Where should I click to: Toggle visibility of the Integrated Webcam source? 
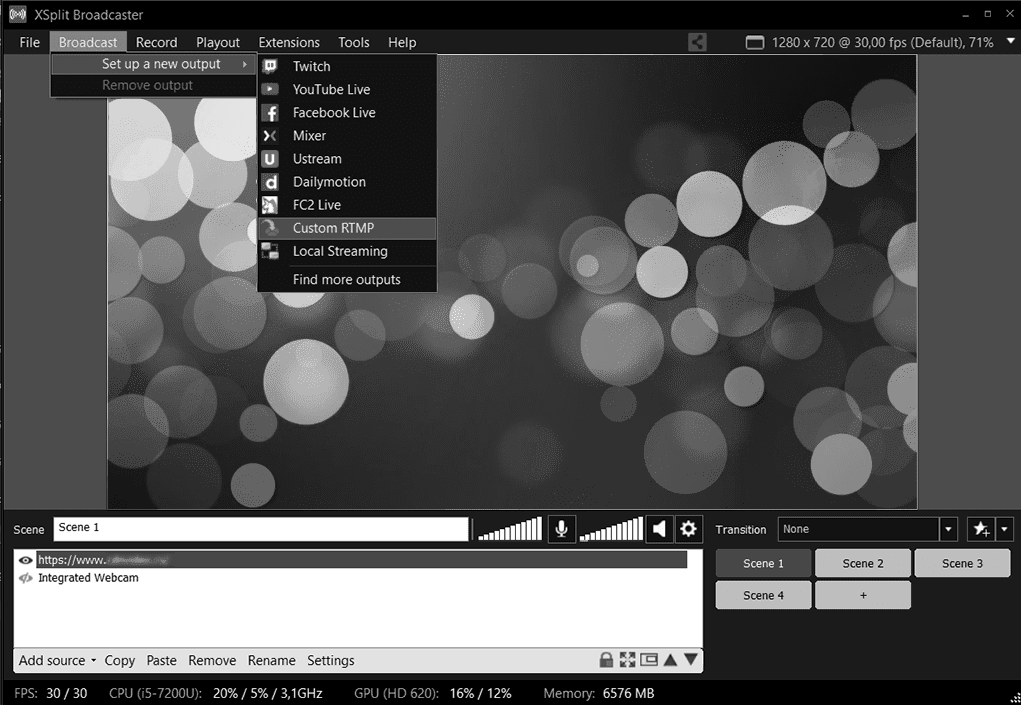pos(26,578)
